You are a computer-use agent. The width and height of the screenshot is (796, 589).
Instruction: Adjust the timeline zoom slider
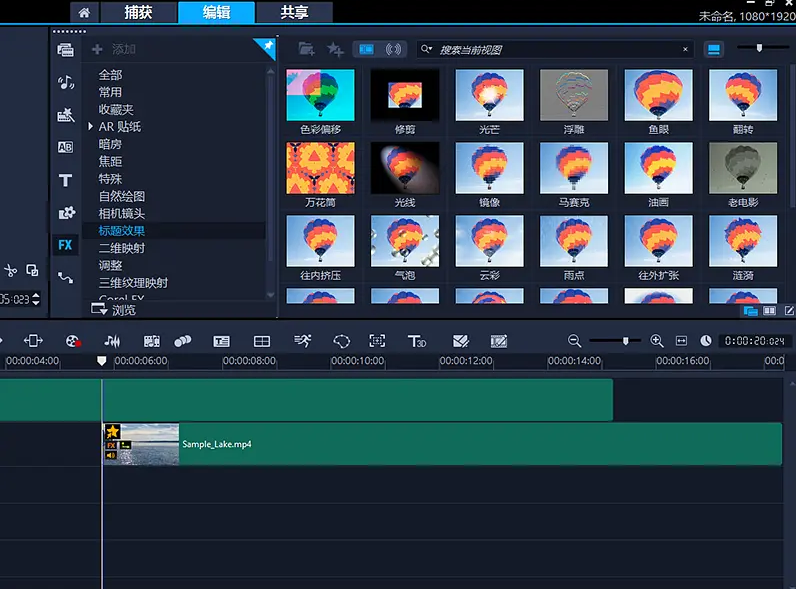point(625,341)
